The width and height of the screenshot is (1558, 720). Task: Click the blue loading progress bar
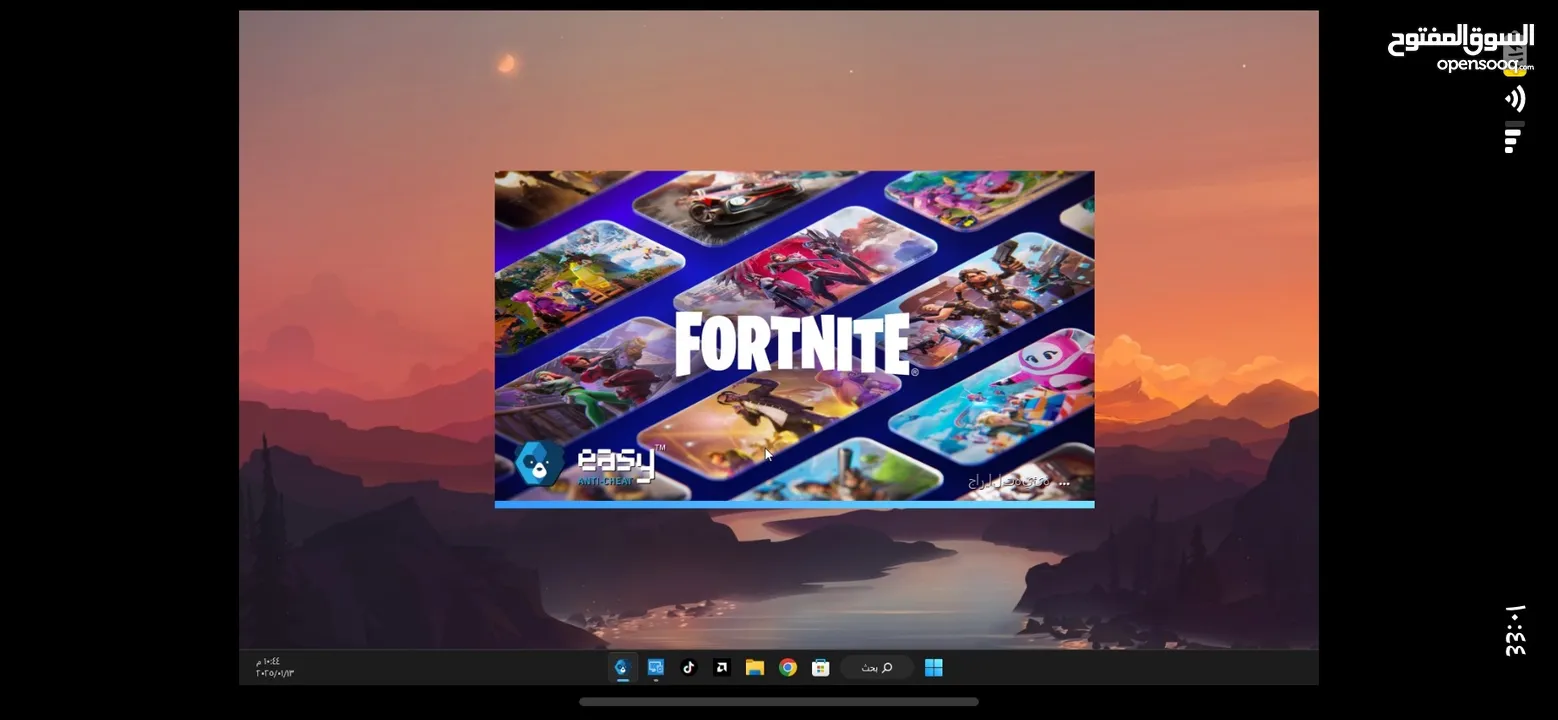pyautogui.click(x=794, y=504)
